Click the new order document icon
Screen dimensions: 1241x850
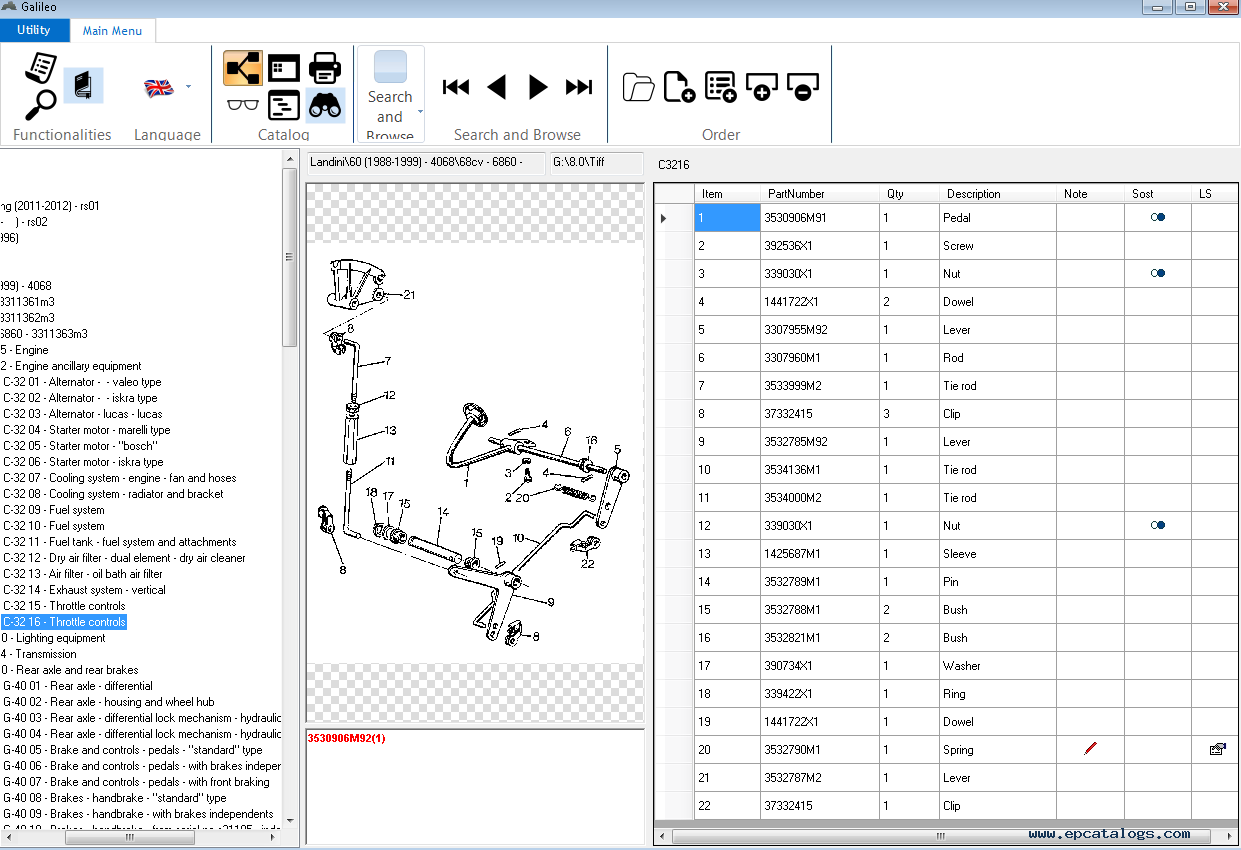679,87
